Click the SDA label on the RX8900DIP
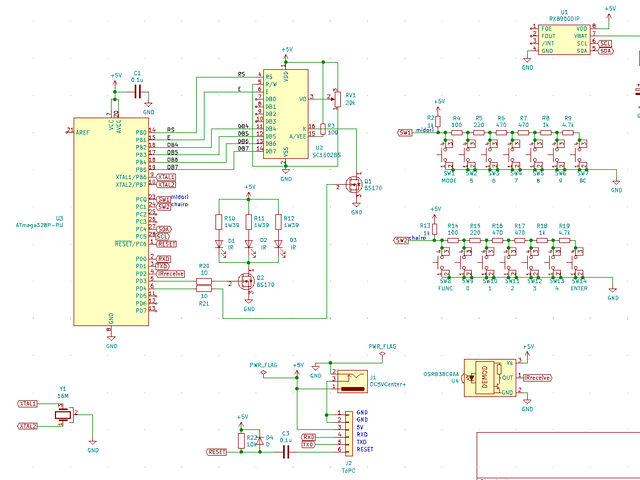 coord(606,52)
